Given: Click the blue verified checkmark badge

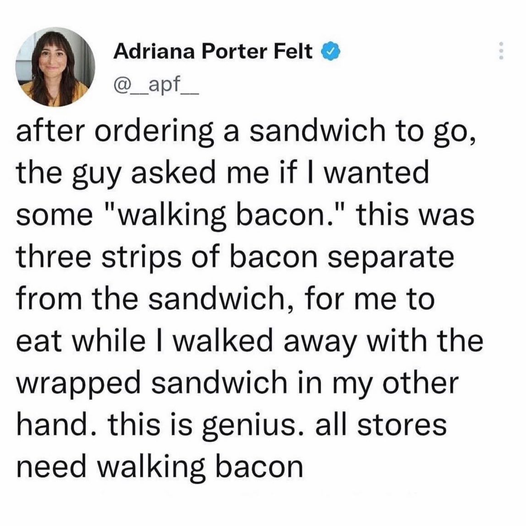Looking at the screenshot, I should (331, 52).
